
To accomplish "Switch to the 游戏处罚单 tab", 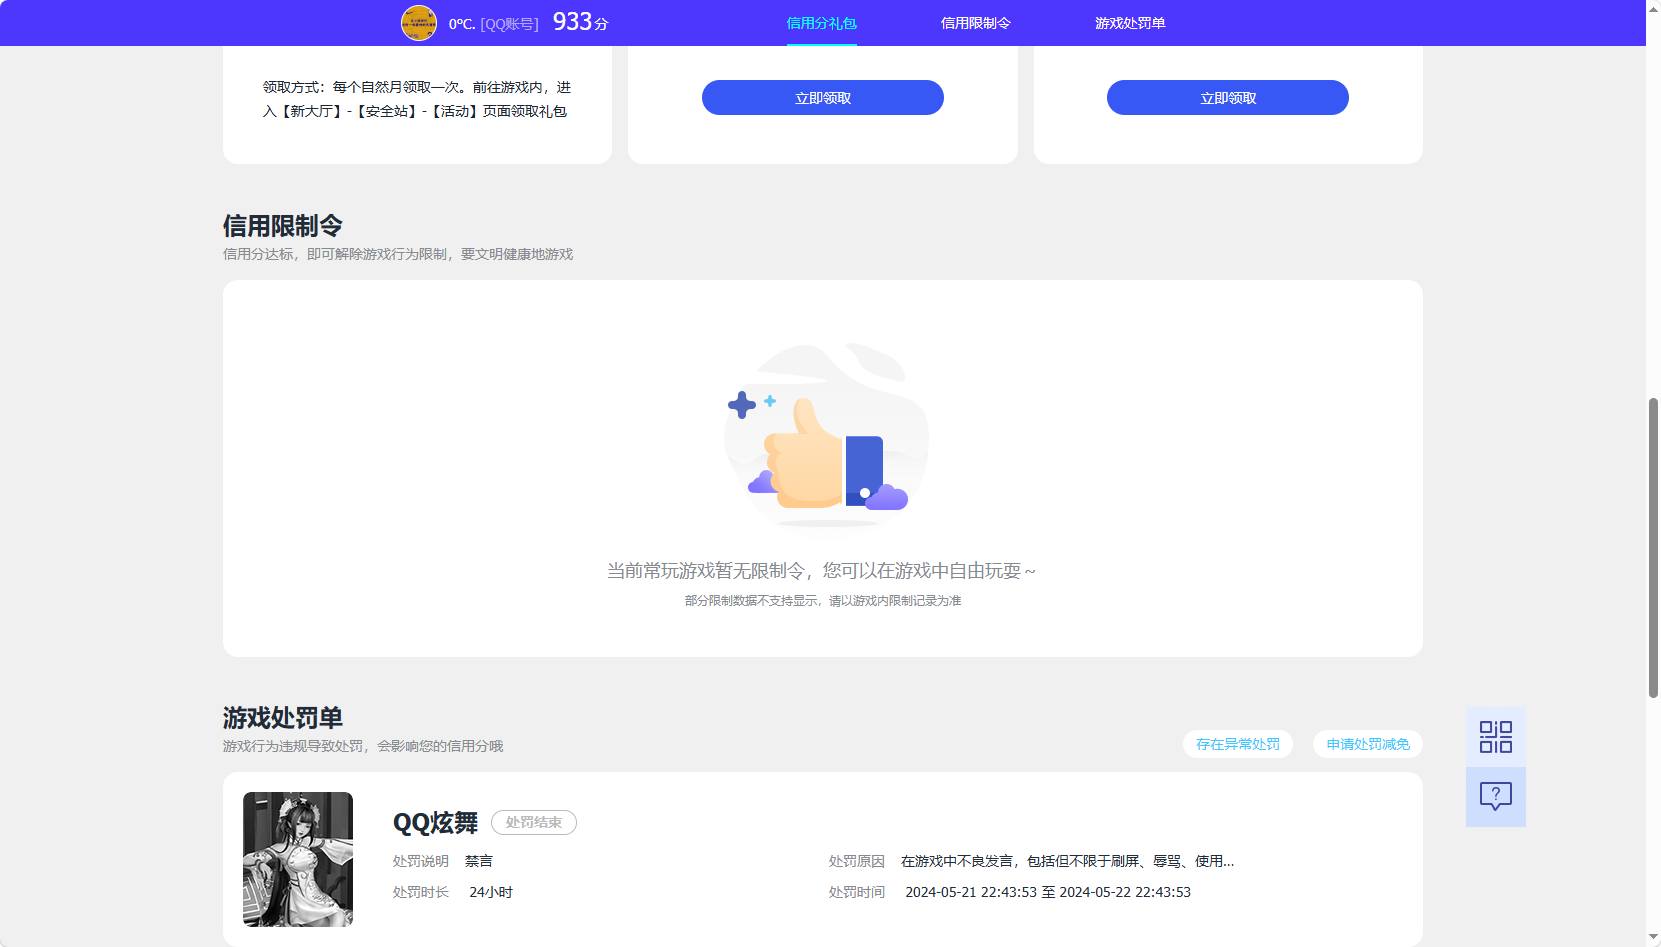I will pos(1130,23).
